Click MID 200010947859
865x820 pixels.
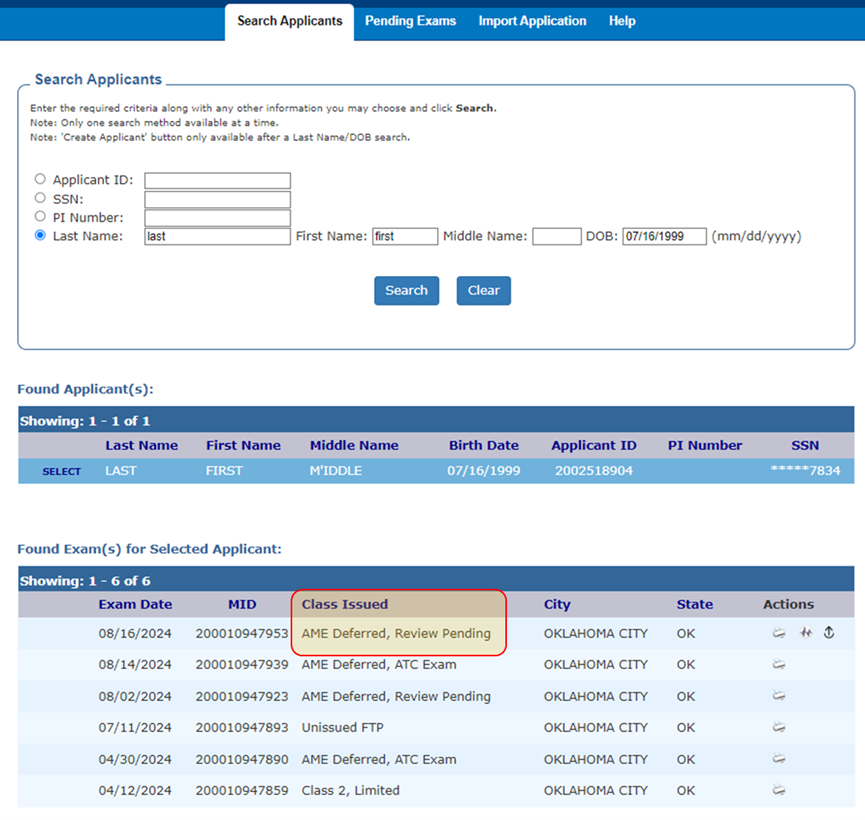(x=242, y=790)
